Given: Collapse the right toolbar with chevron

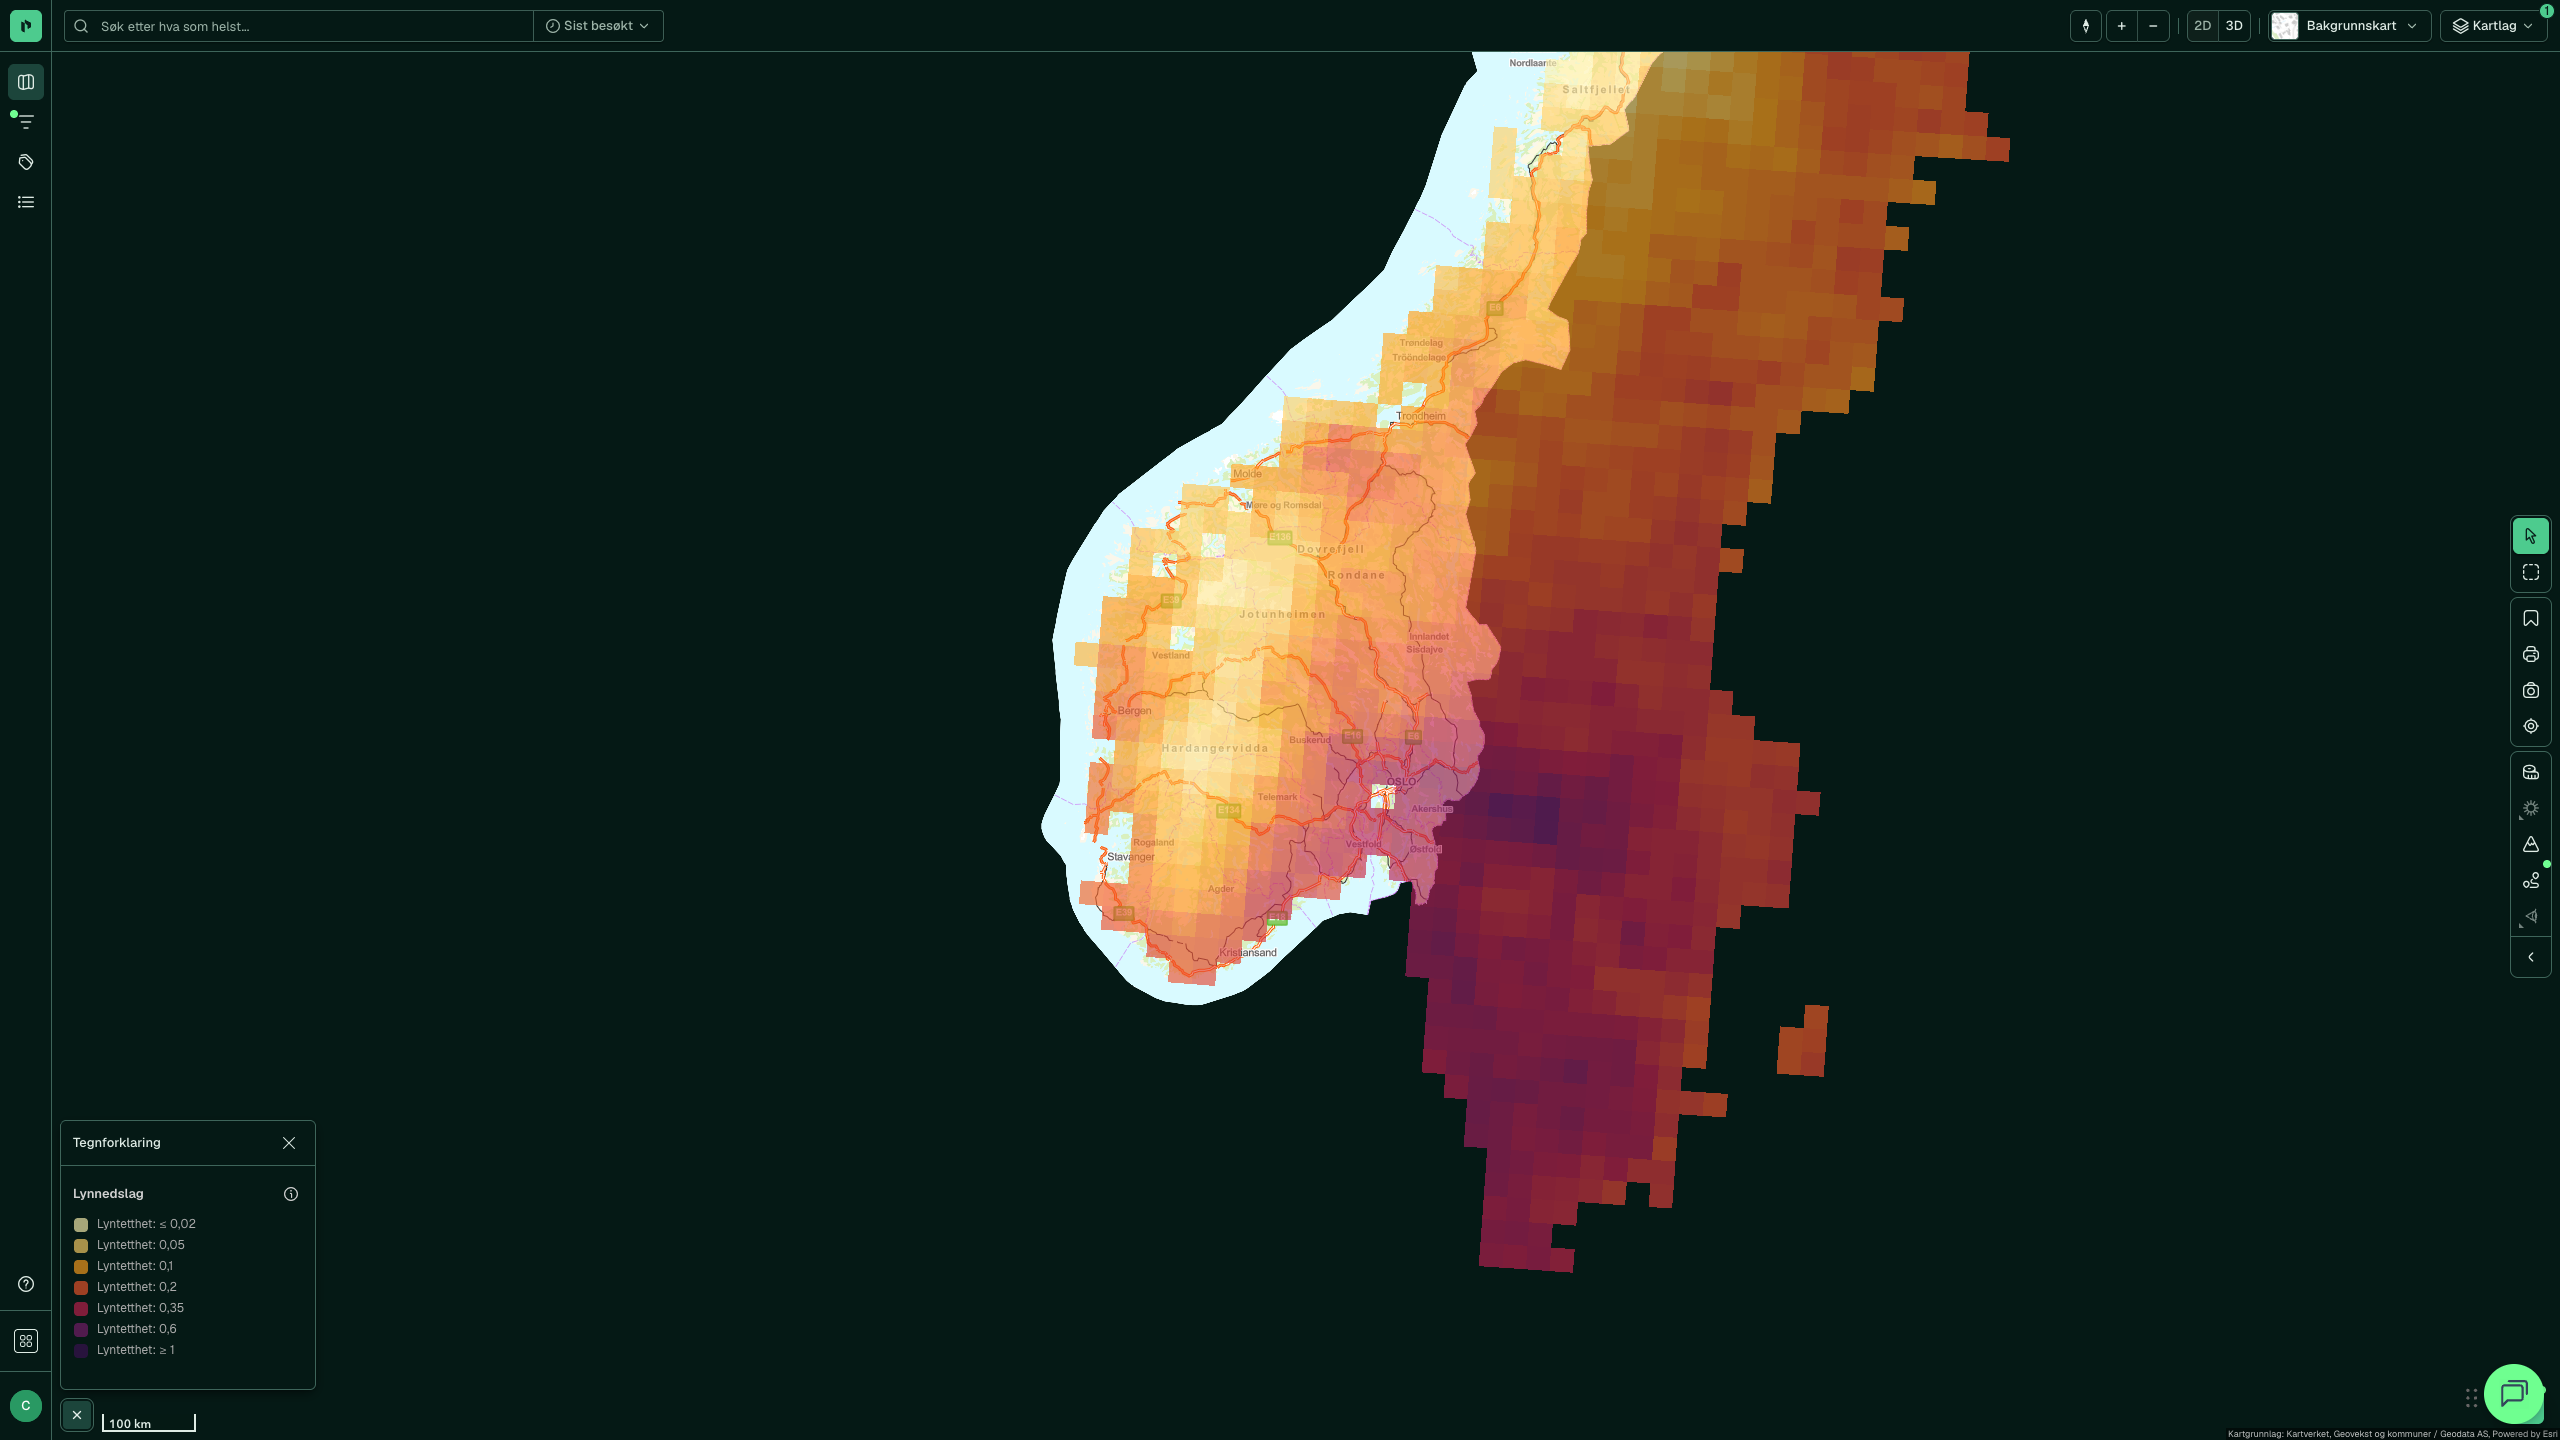Looking at the screenshot, I should click(2531, 958).
